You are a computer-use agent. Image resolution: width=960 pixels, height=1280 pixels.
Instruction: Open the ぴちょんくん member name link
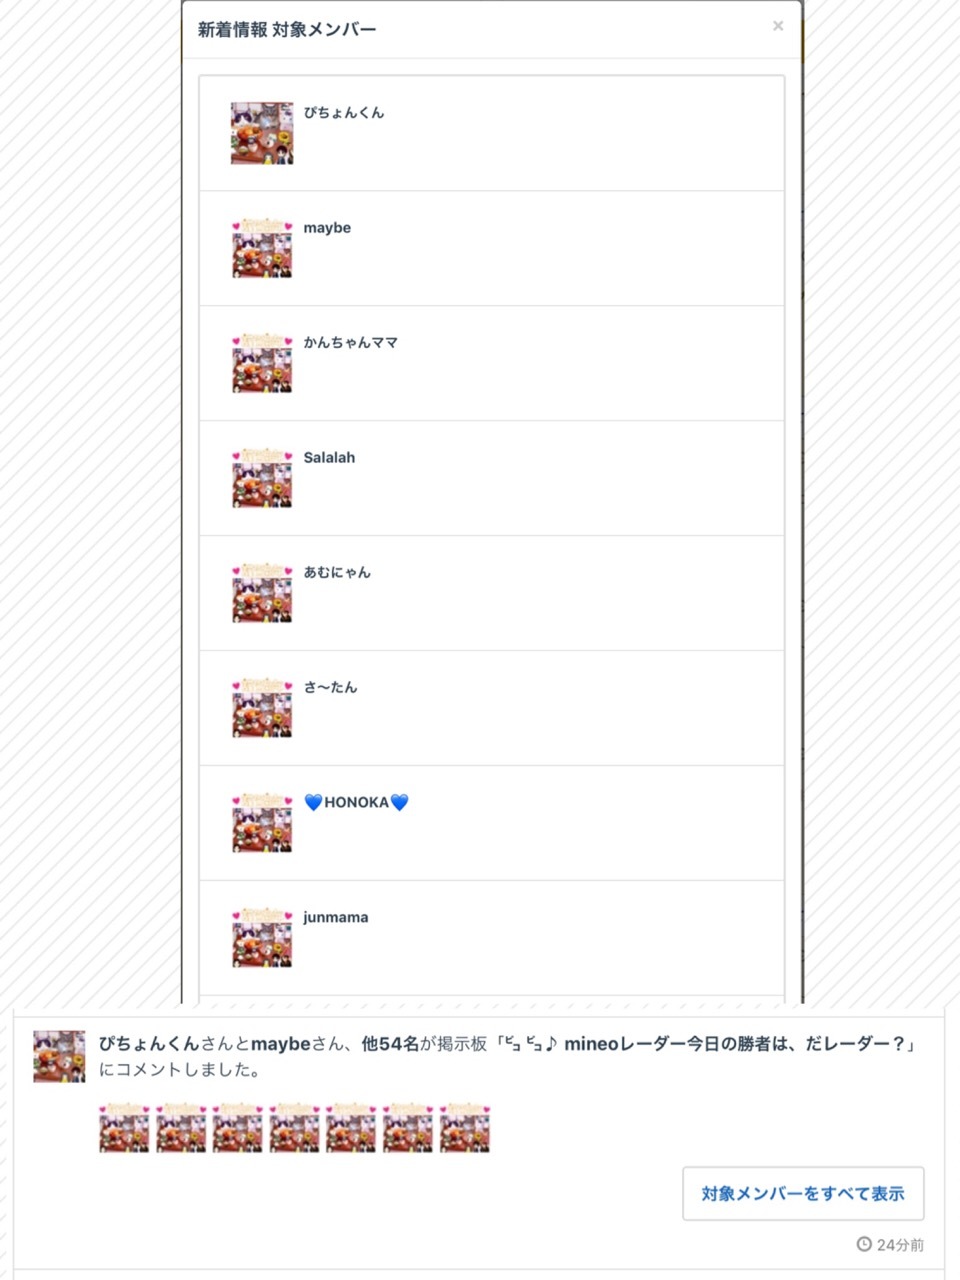click(344, 113)
